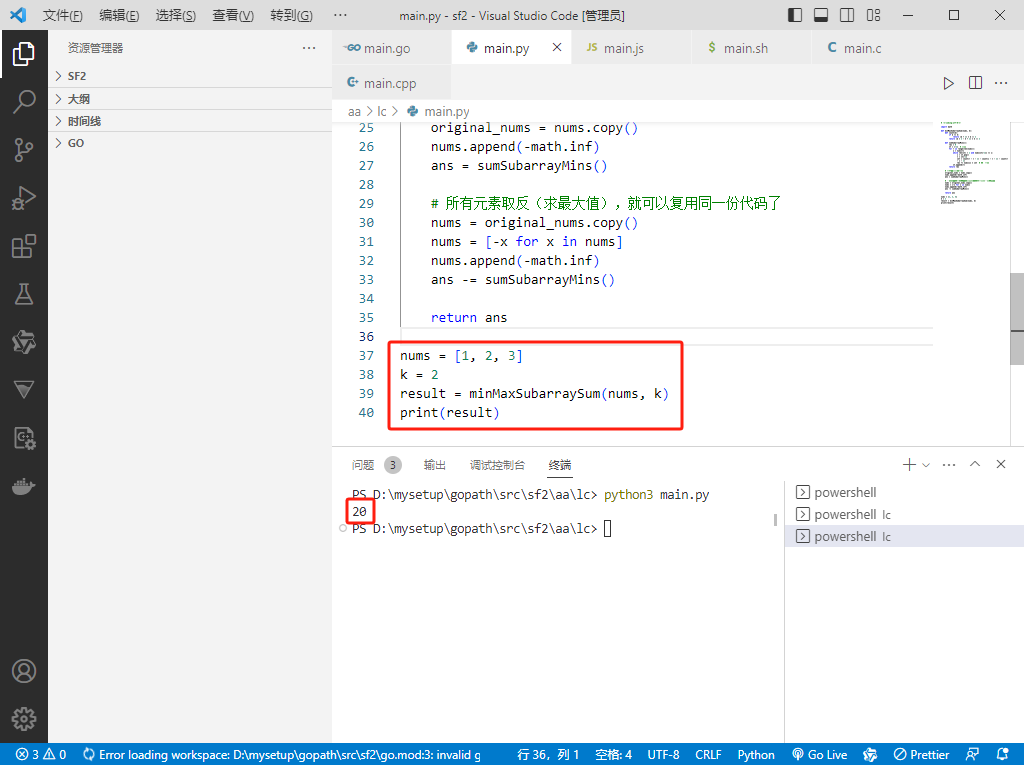Open the 调试控制台 debug console tab
The width and height of the screenshot is (1024, 765).
tap(497, 464)
